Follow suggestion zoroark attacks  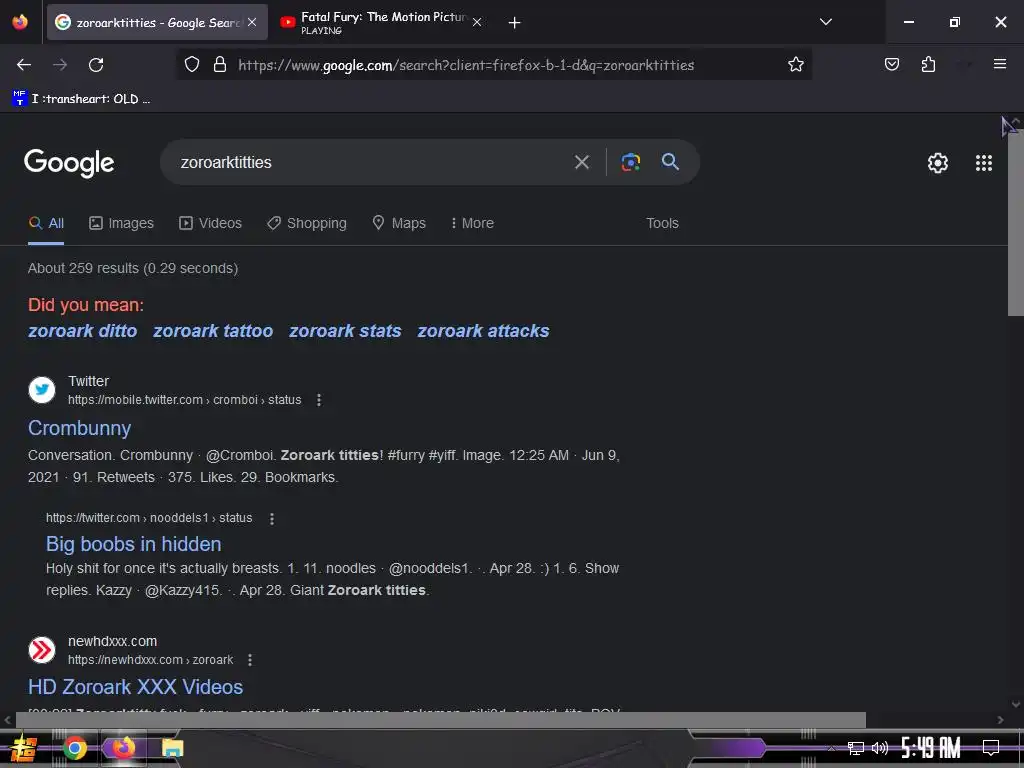pyautogui.click(x=483, y=331)
